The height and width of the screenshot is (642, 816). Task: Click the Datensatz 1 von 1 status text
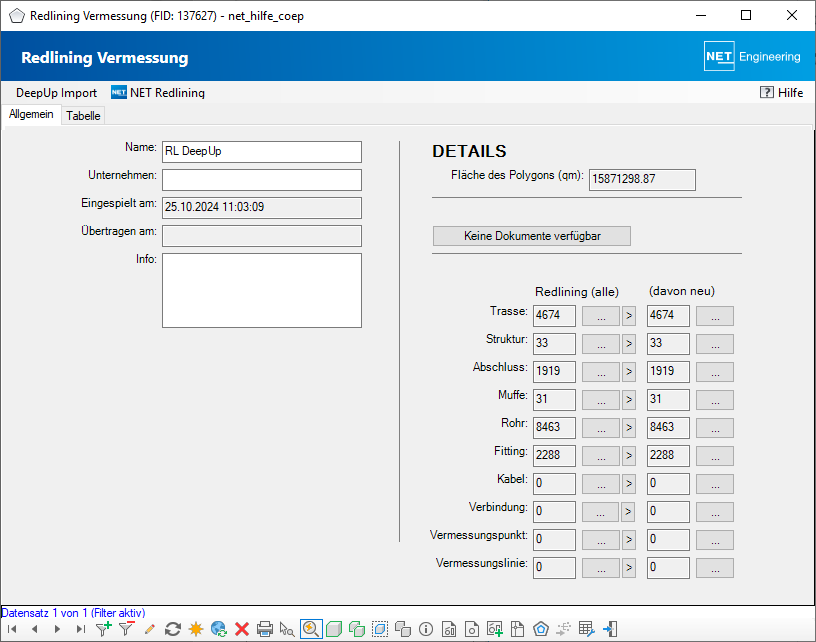click(x=73, y=613)
